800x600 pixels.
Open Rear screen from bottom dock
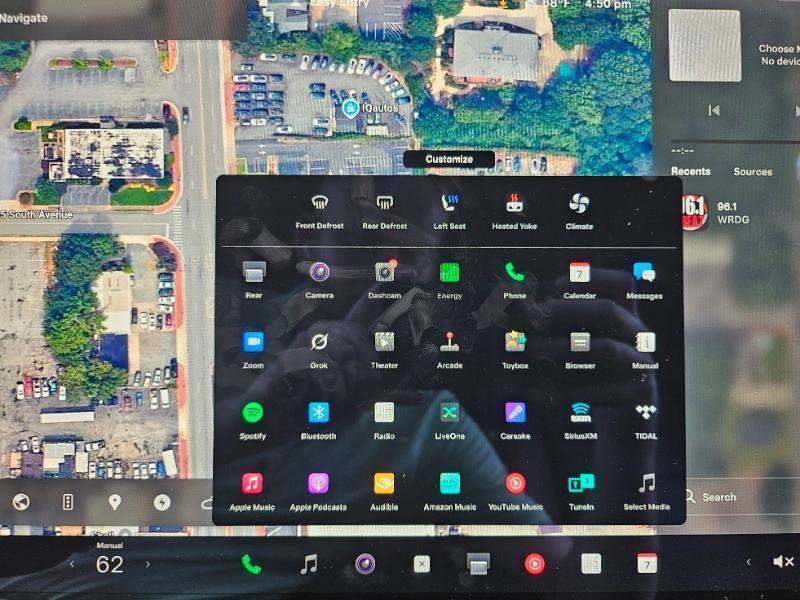tap(478, 564)
